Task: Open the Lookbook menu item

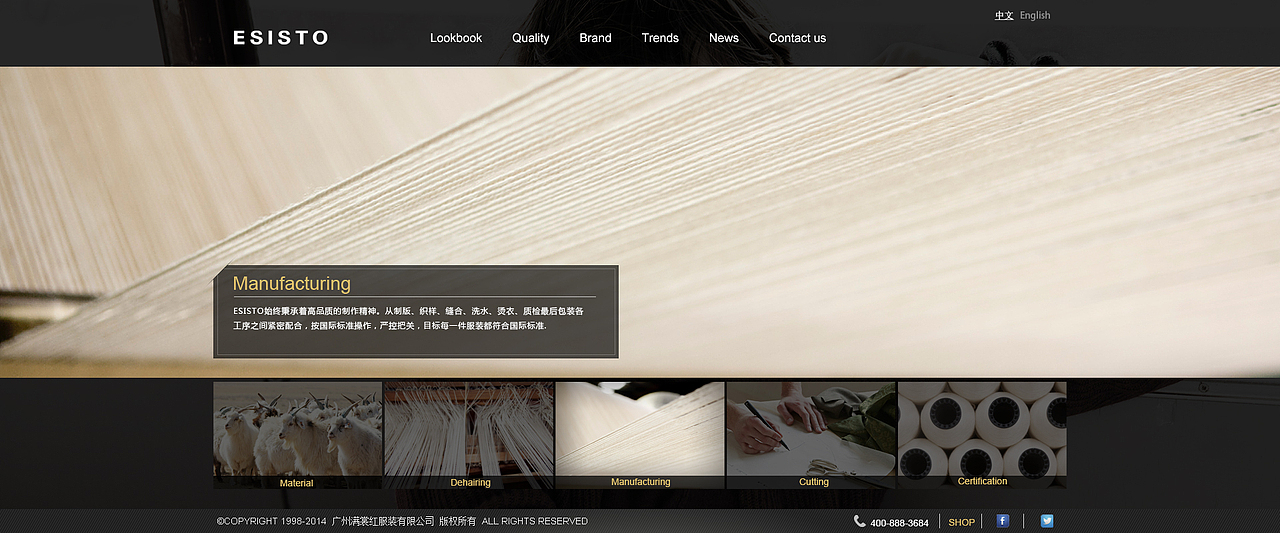Action: click(x=456, y=38)
